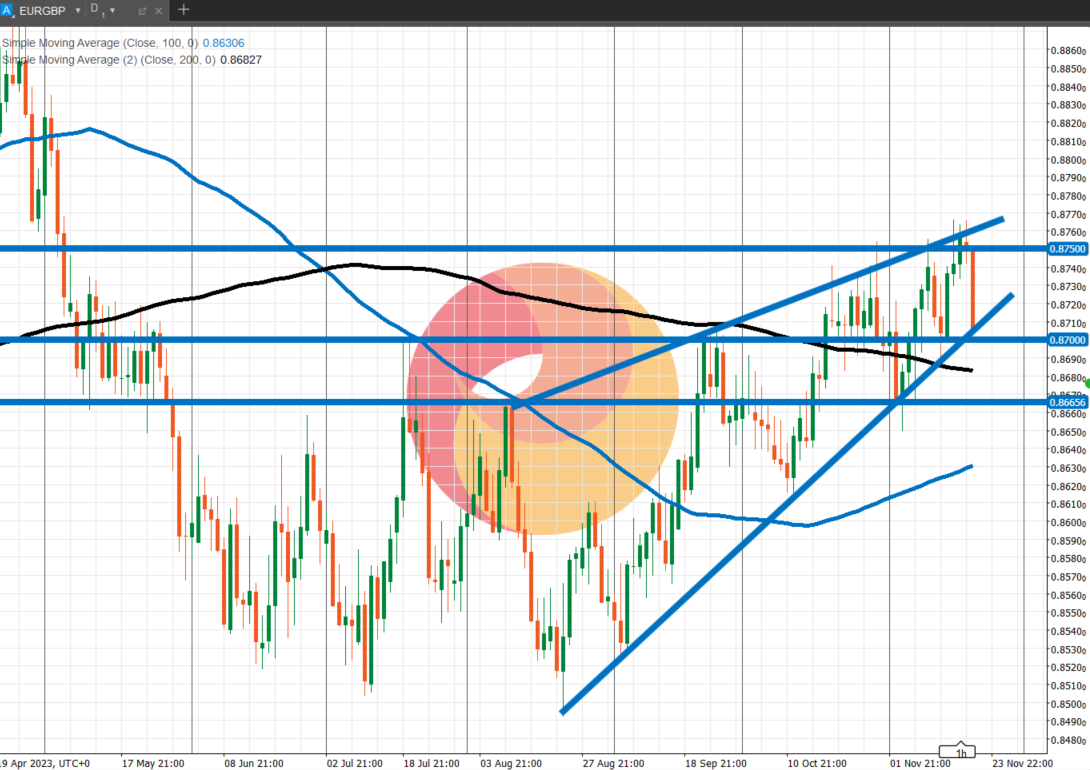The height and width of the screenshot is (770, 1090).
Task: Select the 0.87000 horizontal line price tag
Action: (1067, 340)
